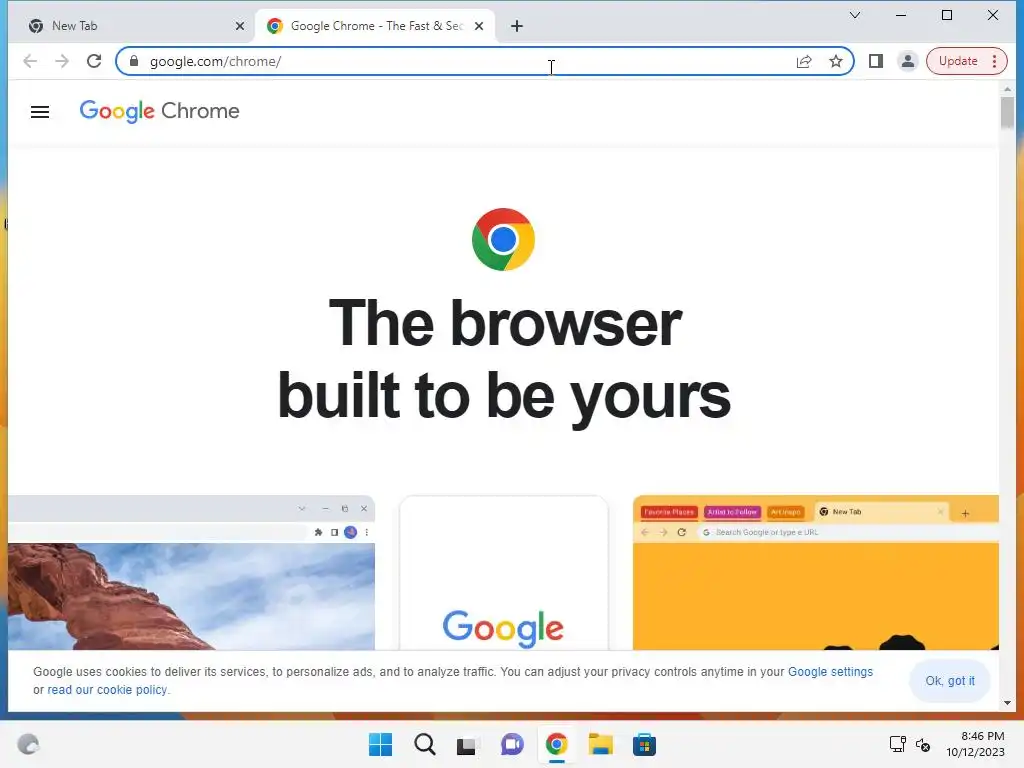Close the Google Chrome tab

[x=479, y=25]
